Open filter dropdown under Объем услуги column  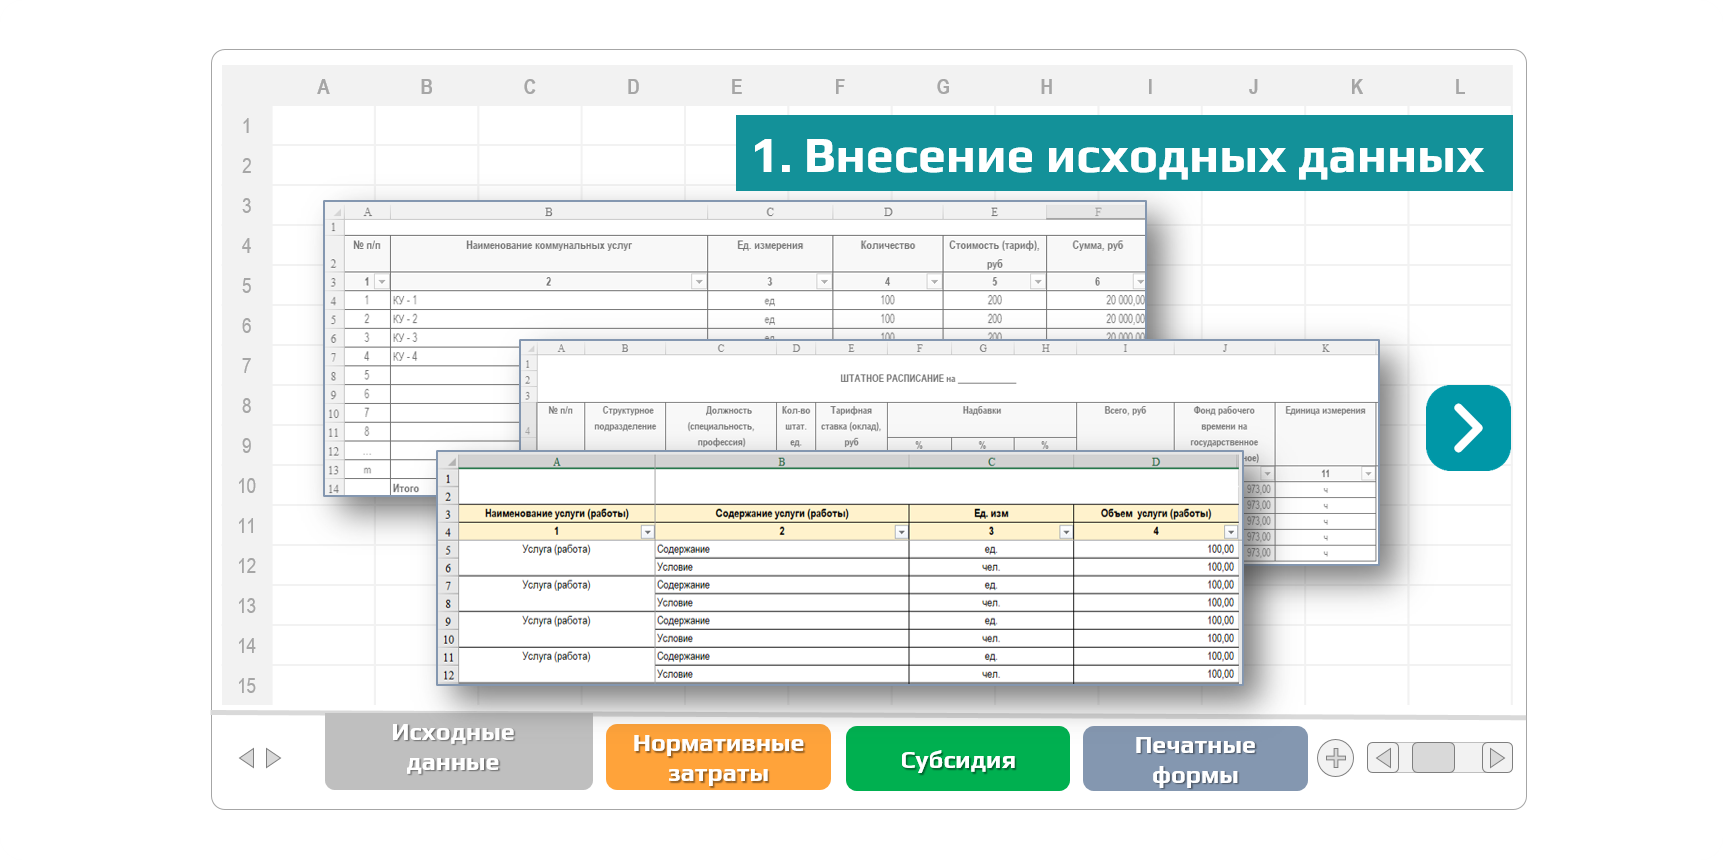click(x=1230, y=532)
